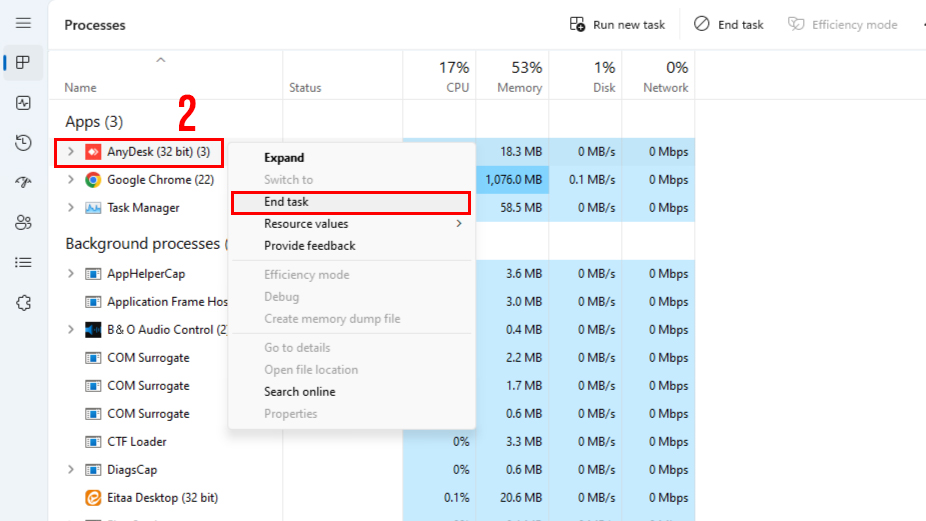
Task: Open the Performance sidebar icon
Action: [23, 103]
